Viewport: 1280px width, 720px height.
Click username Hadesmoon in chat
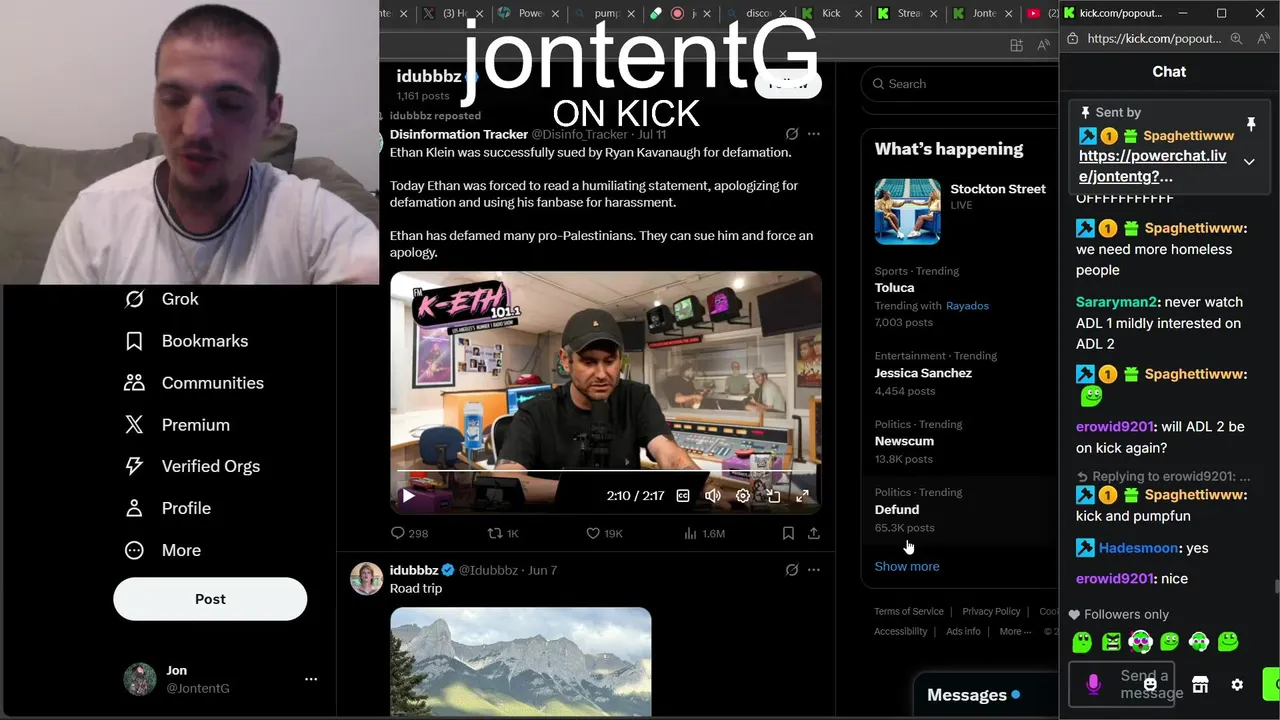[1138, 548]
